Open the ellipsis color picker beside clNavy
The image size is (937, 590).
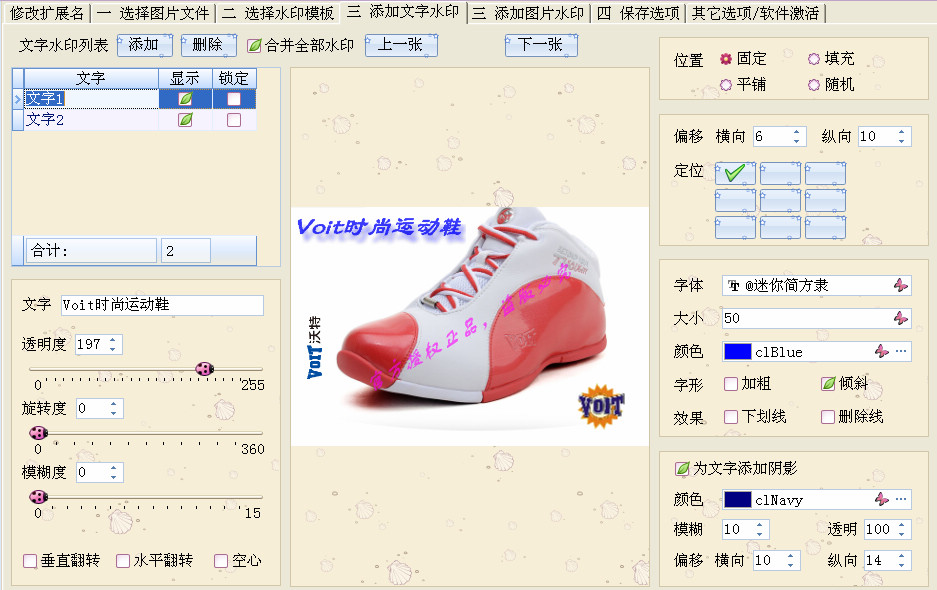pos(901,499)
